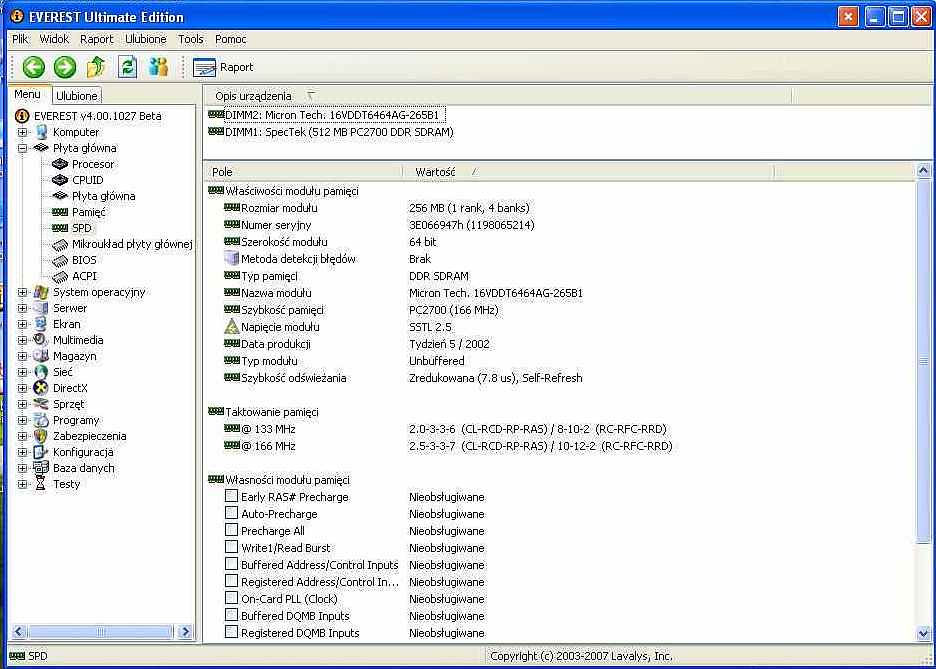The height and width of the screenshot is (669, 936).
Task: Select the Sprzęt hardware icon
Action: pos(41,404)
